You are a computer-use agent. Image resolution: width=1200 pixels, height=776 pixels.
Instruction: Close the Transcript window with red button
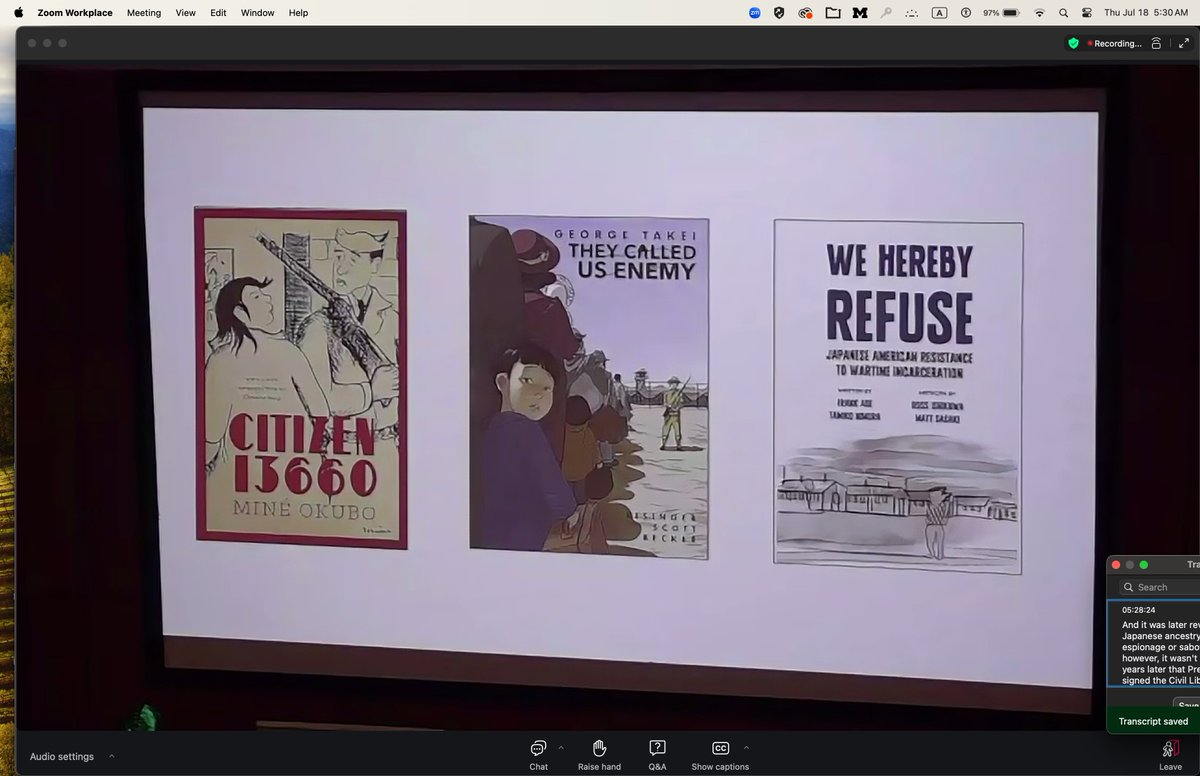pyautogui.click(x=1116, y=565)
